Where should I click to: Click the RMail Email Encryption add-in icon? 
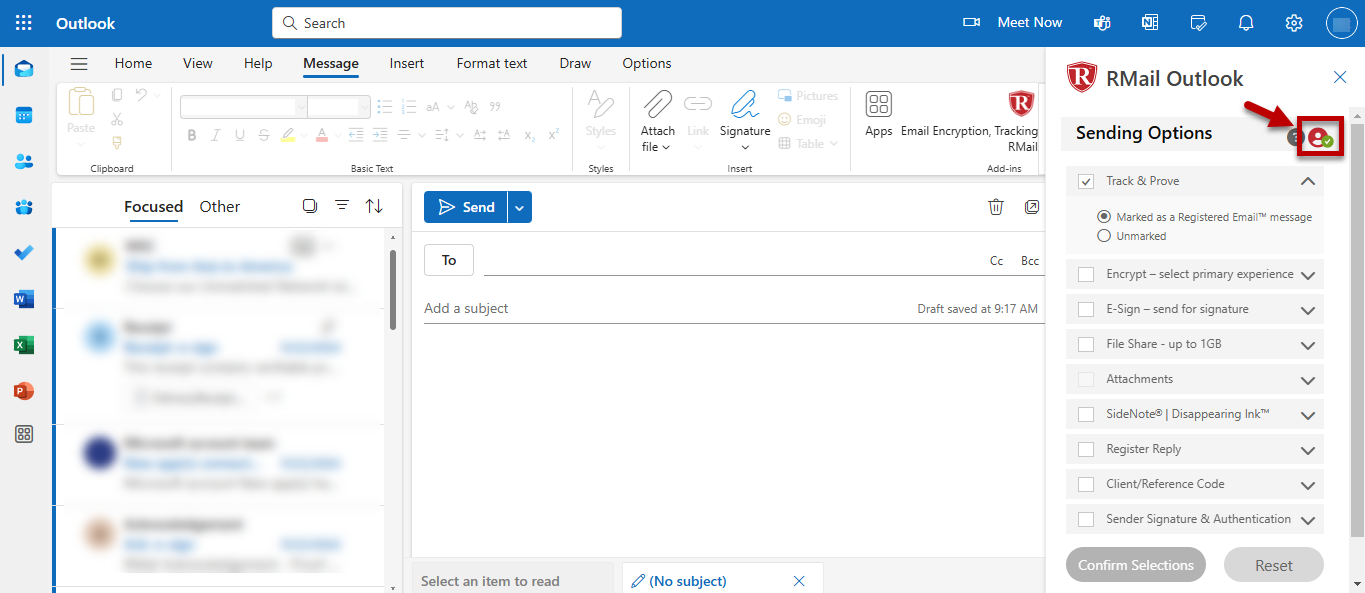click(1020, 104)
